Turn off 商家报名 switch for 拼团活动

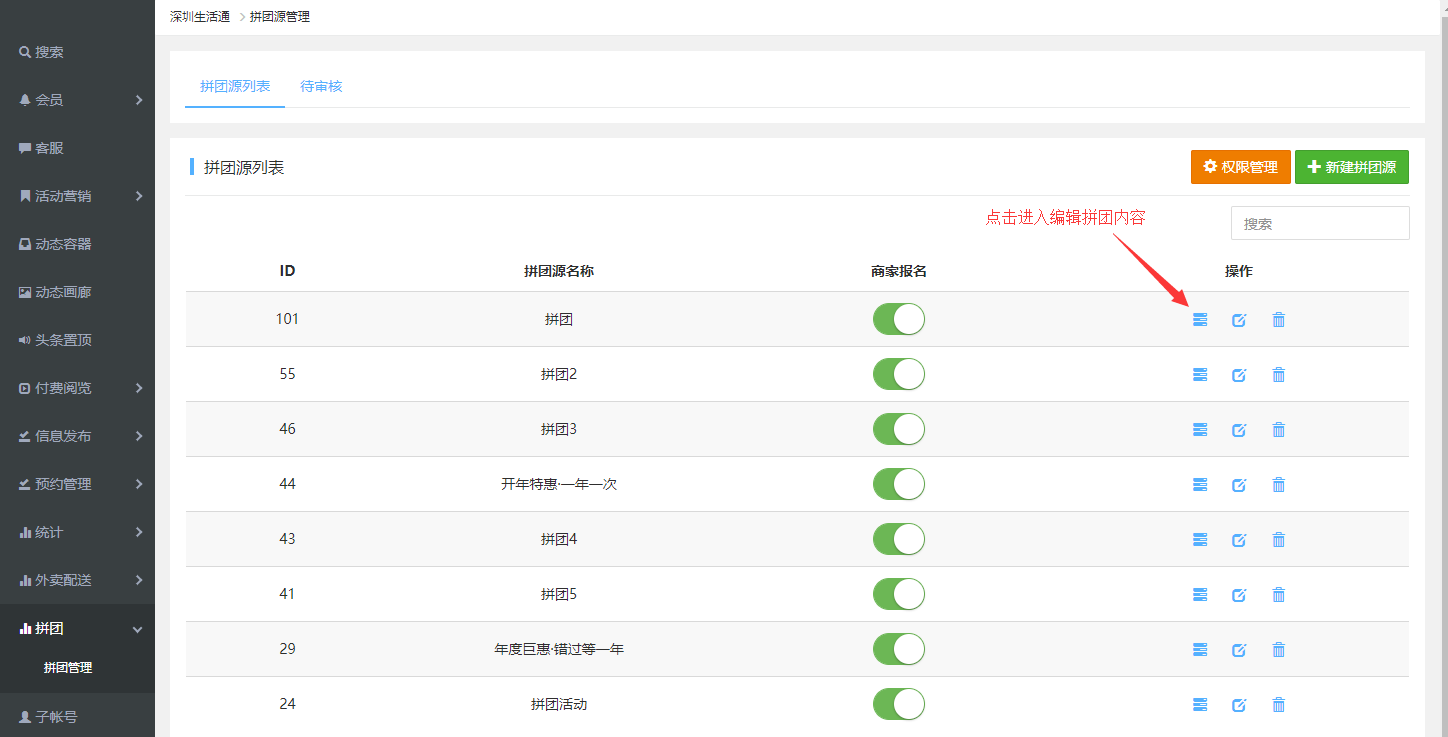(898, 704)
